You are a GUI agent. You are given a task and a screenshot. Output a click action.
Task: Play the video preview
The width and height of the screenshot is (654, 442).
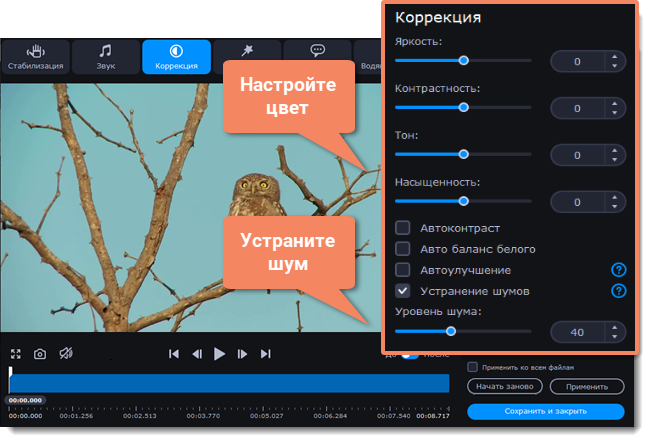pyautogui.click(x=220, y=354)
